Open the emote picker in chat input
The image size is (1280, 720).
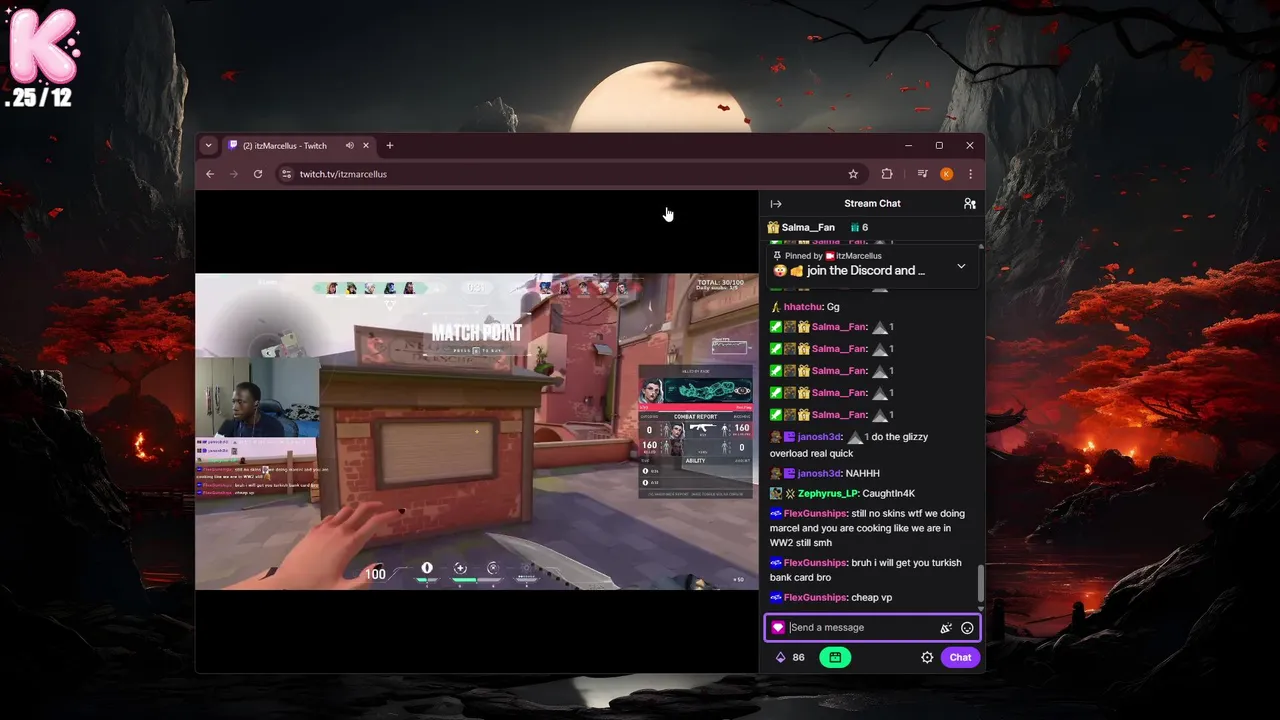tap(967, 628)
